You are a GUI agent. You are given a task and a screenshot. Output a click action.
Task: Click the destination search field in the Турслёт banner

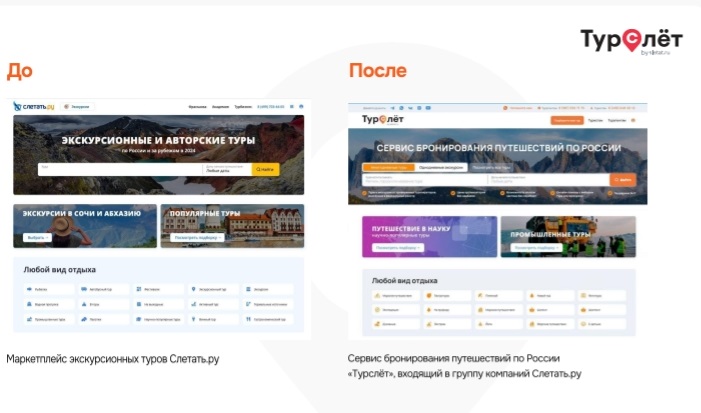point(425,179)
